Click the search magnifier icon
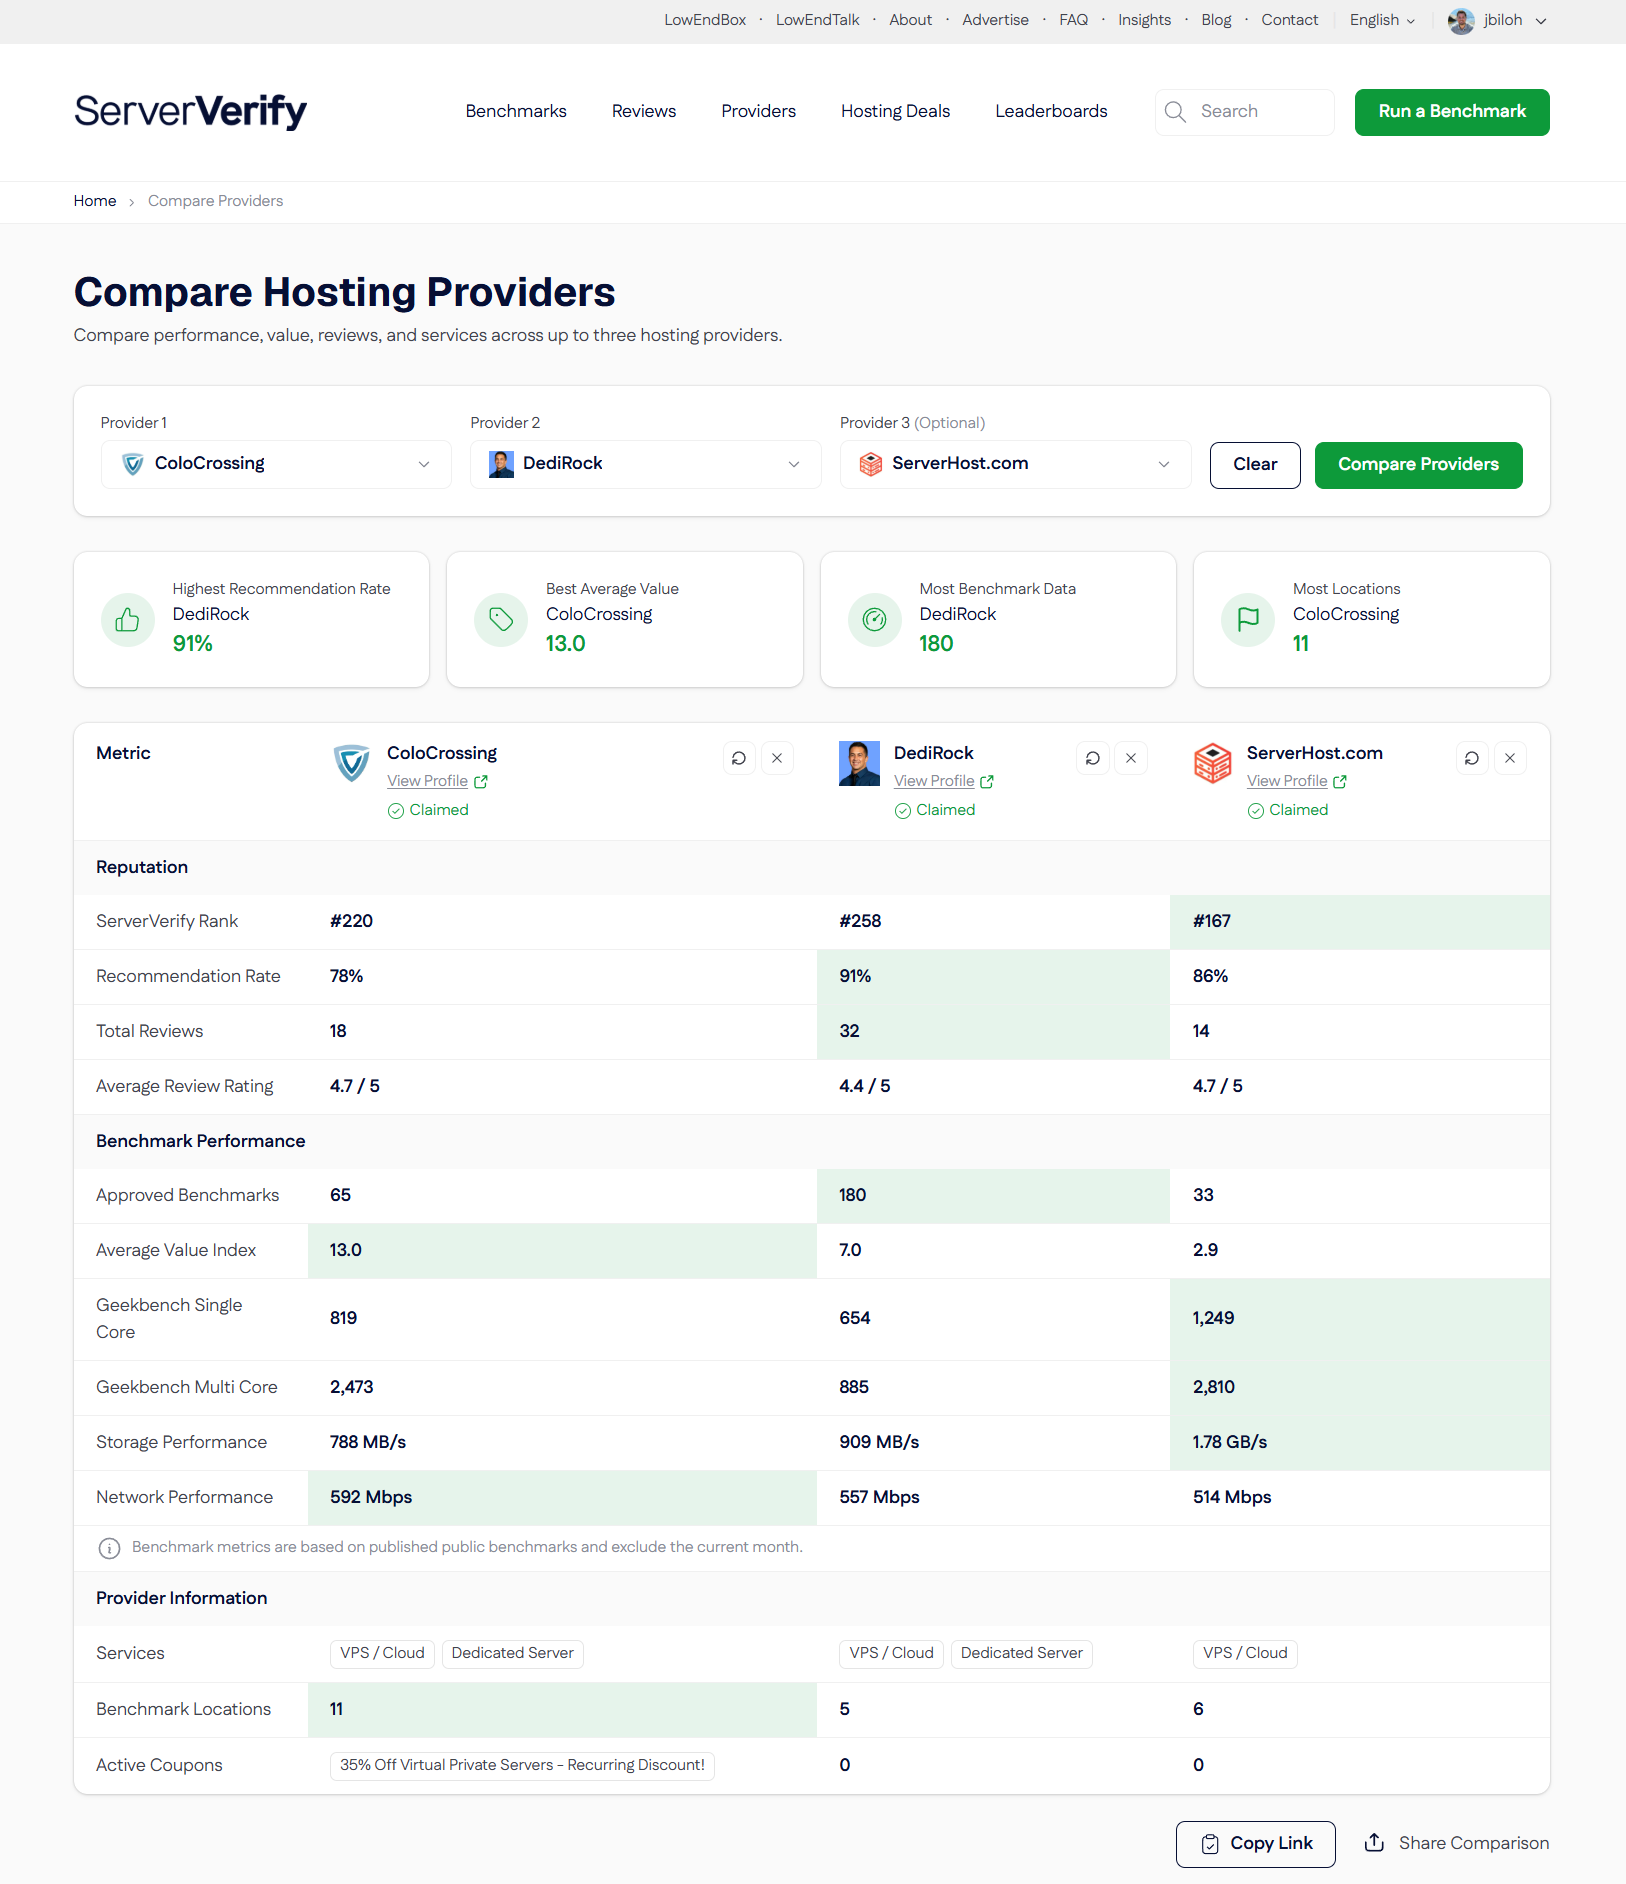 click(x=1175, y=112)
